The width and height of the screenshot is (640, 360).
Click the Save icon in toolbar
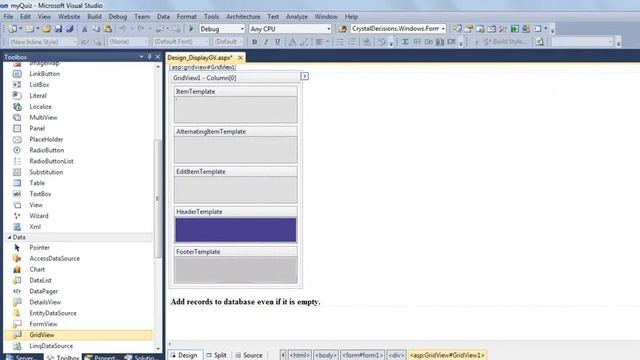click(x=58, y=29)
